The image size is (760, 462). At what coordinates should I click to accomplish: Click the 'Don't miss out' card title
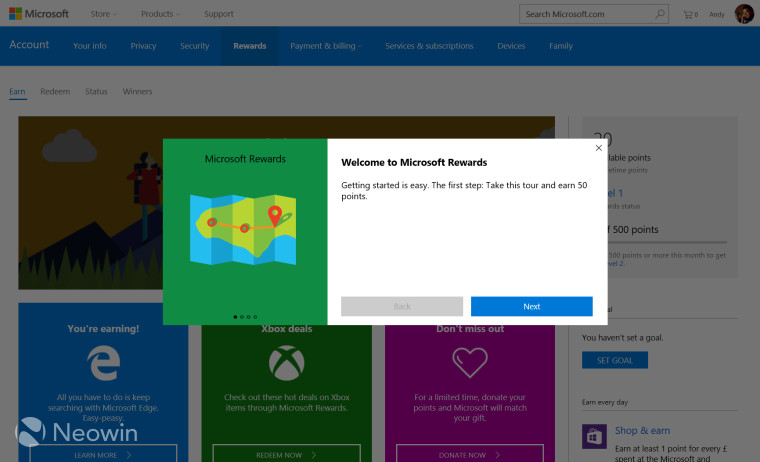point(470,329)
